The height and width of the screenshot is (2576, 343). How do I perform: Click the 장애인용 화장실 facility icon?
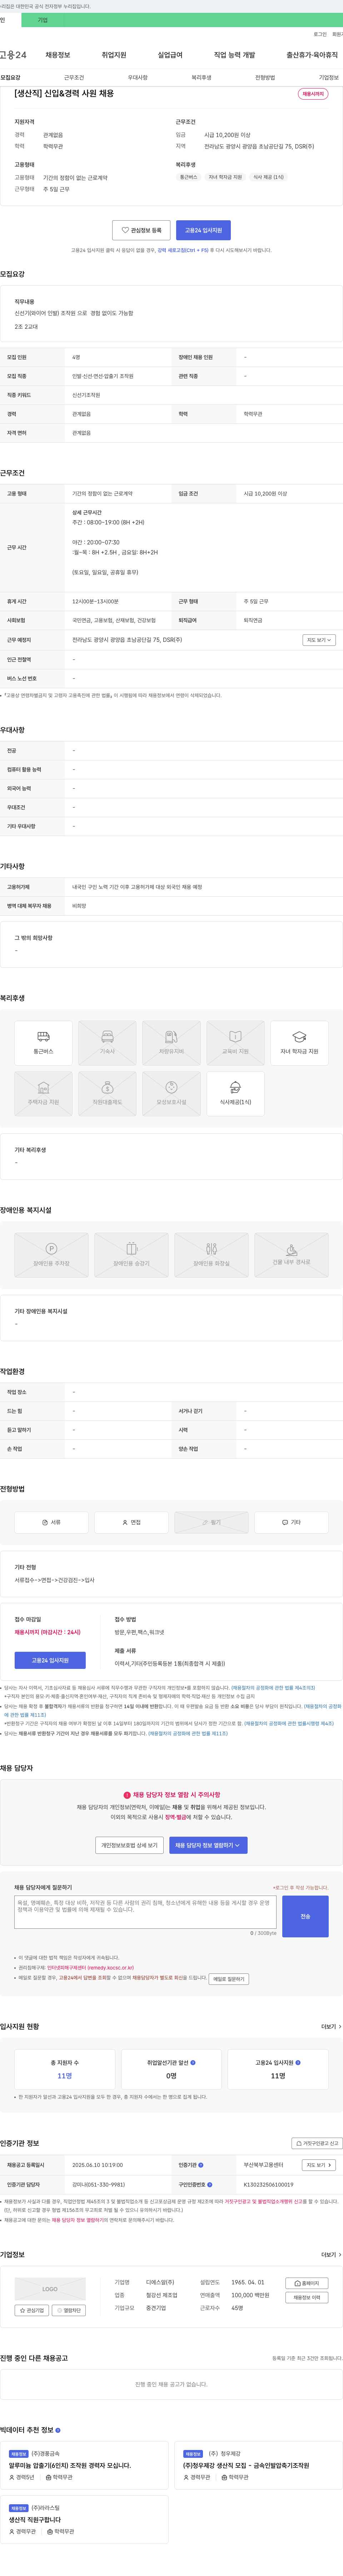tap(211, 1255)
